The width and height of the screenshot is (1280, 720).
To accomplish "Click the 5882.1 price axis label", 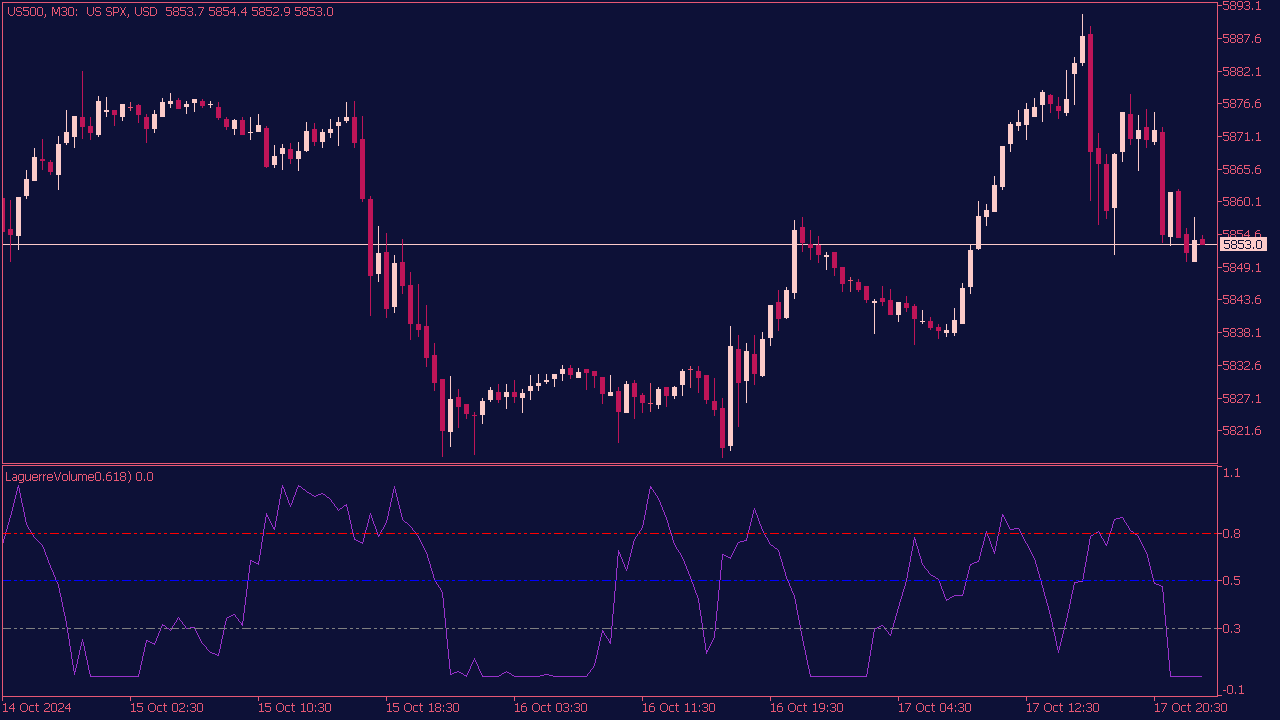I will point(1241,72).
